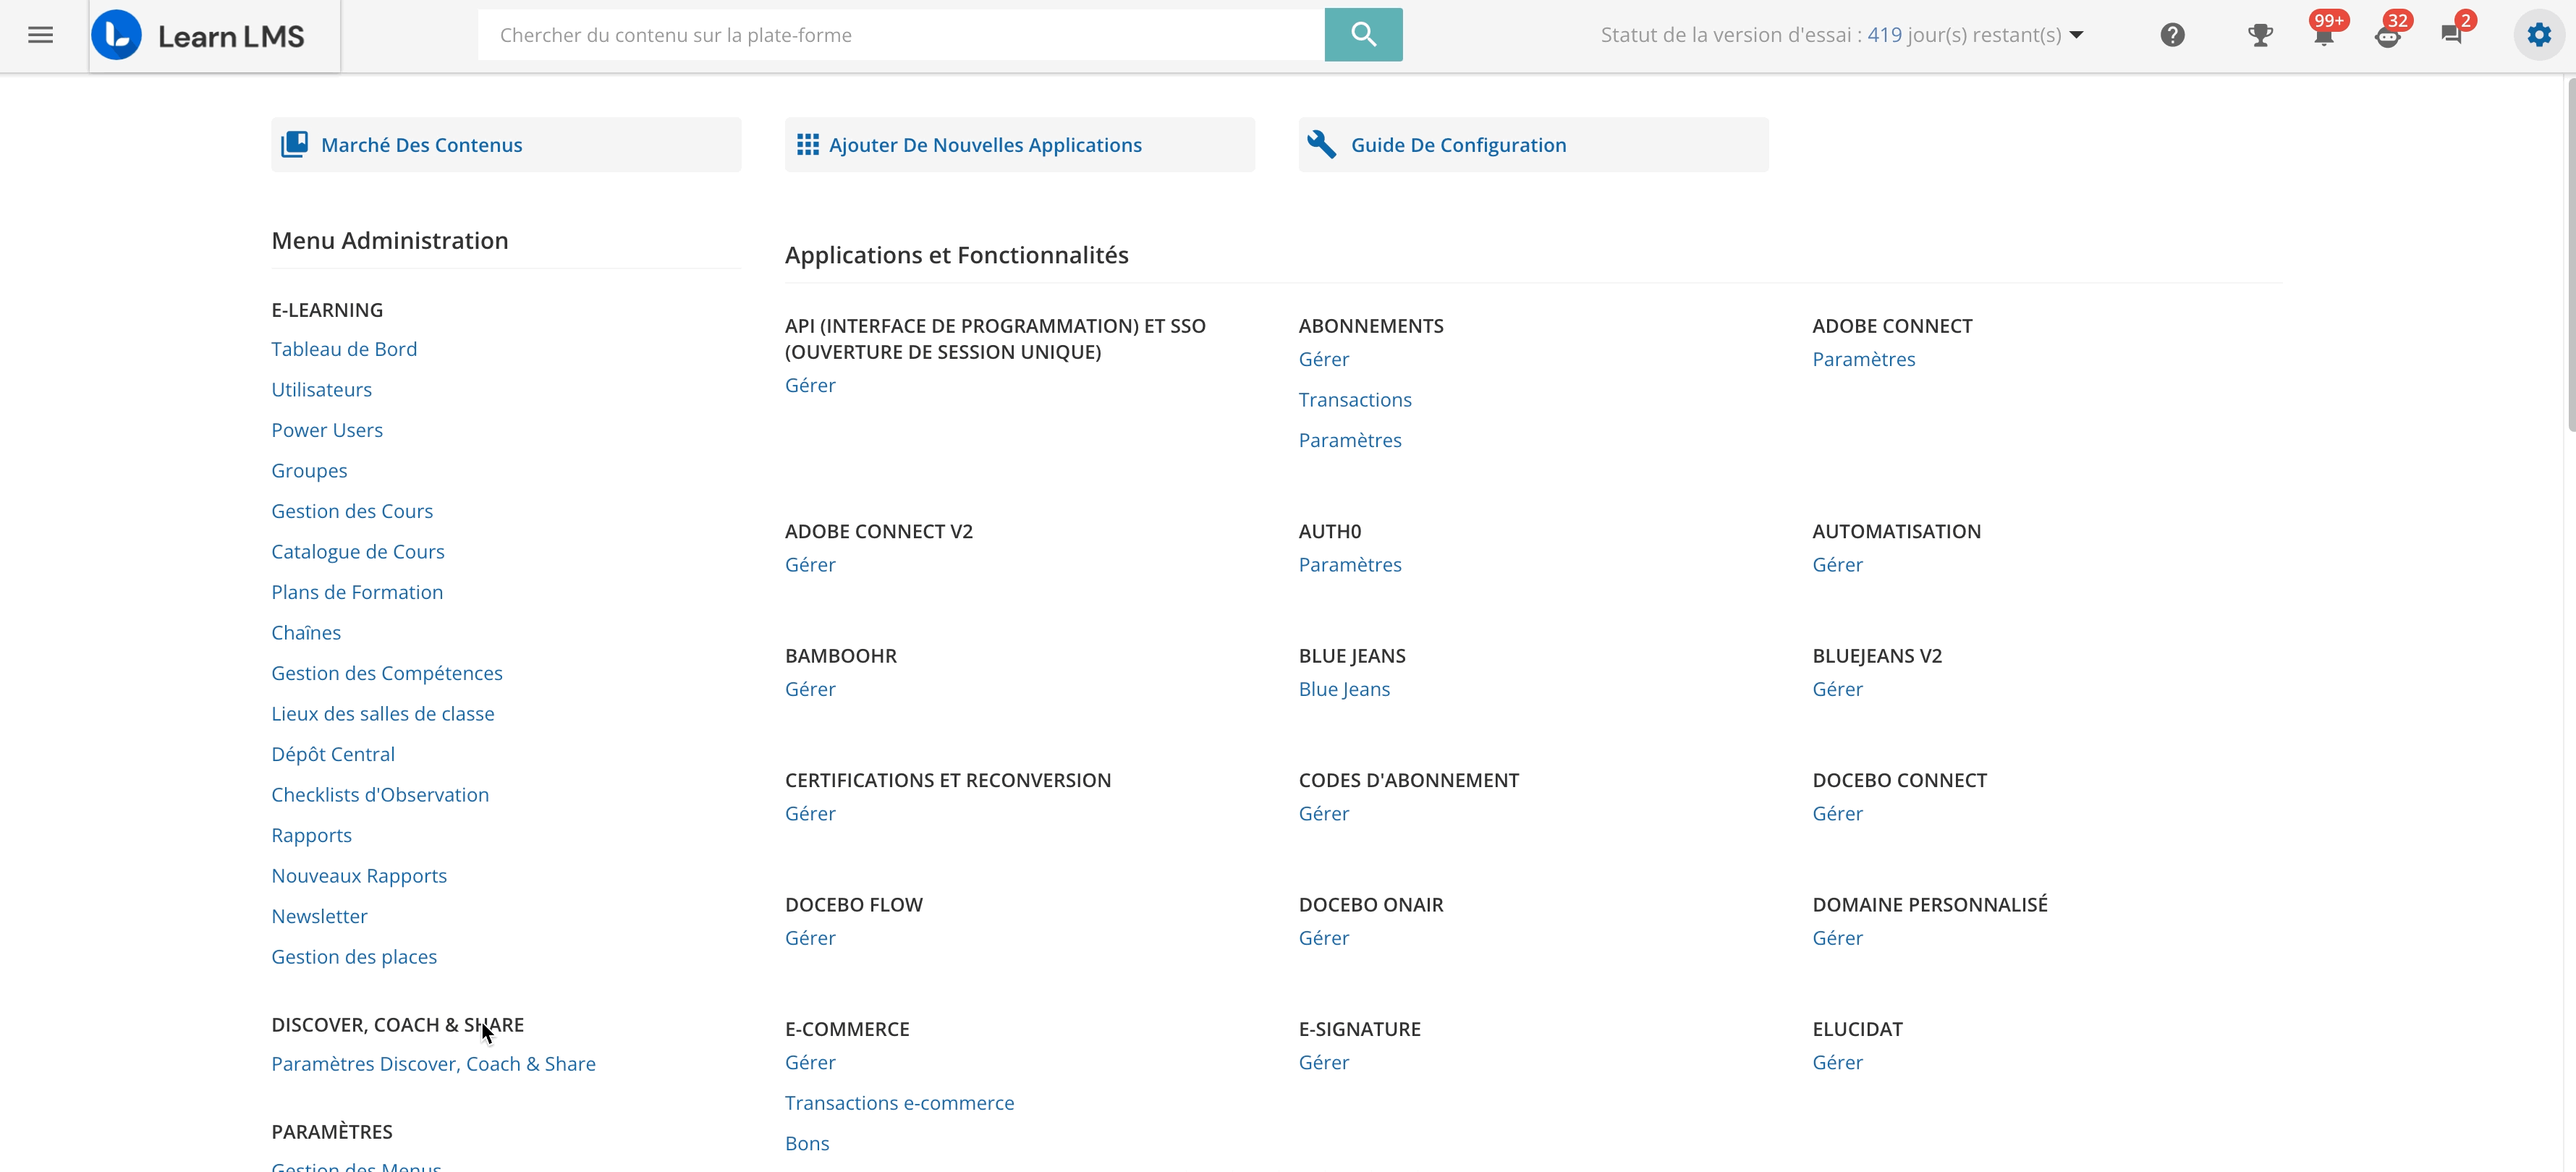Open Transactions under Abonnements

1355,400
